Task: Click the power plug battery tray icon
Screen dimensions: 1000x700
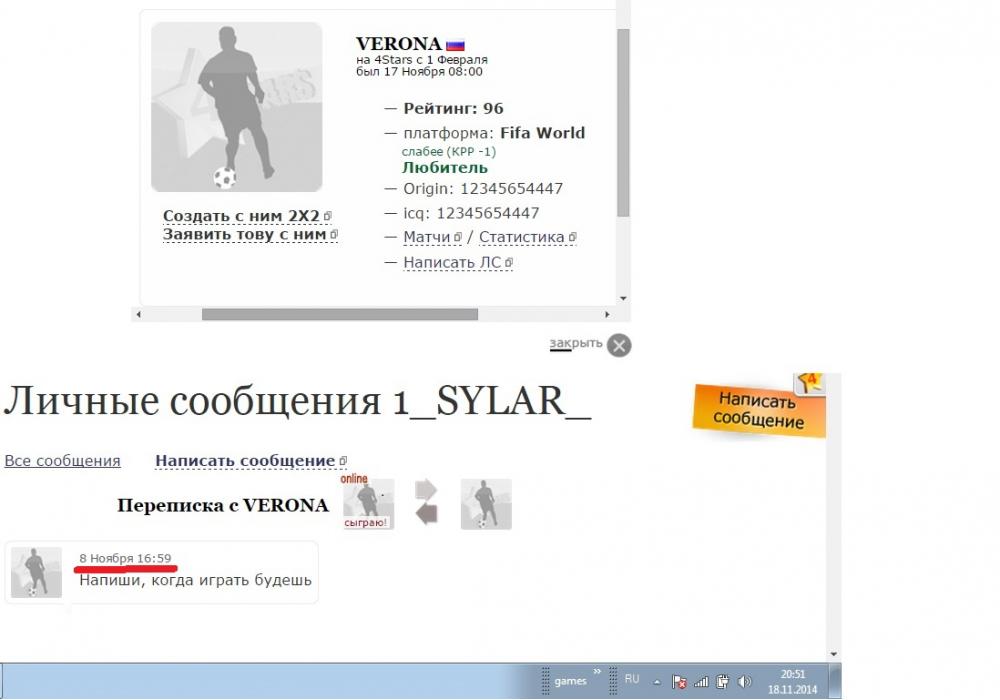Action: pyautogui.click(x=722, y=682)
